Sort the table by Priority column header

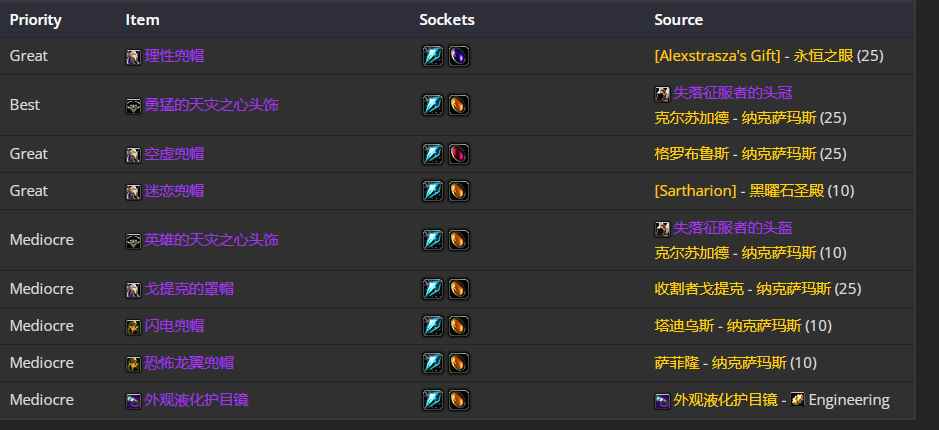[35, 20]
